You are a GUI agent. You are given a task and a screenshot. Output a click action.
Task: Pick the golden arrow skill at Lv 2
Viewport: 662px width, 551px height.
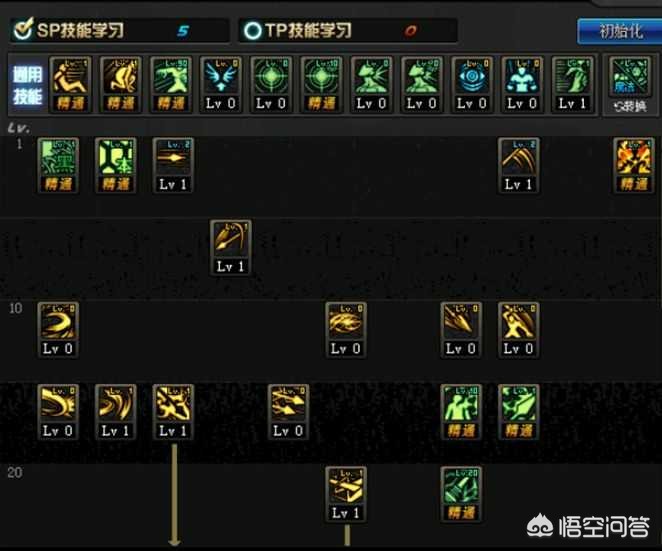point(173,165)
